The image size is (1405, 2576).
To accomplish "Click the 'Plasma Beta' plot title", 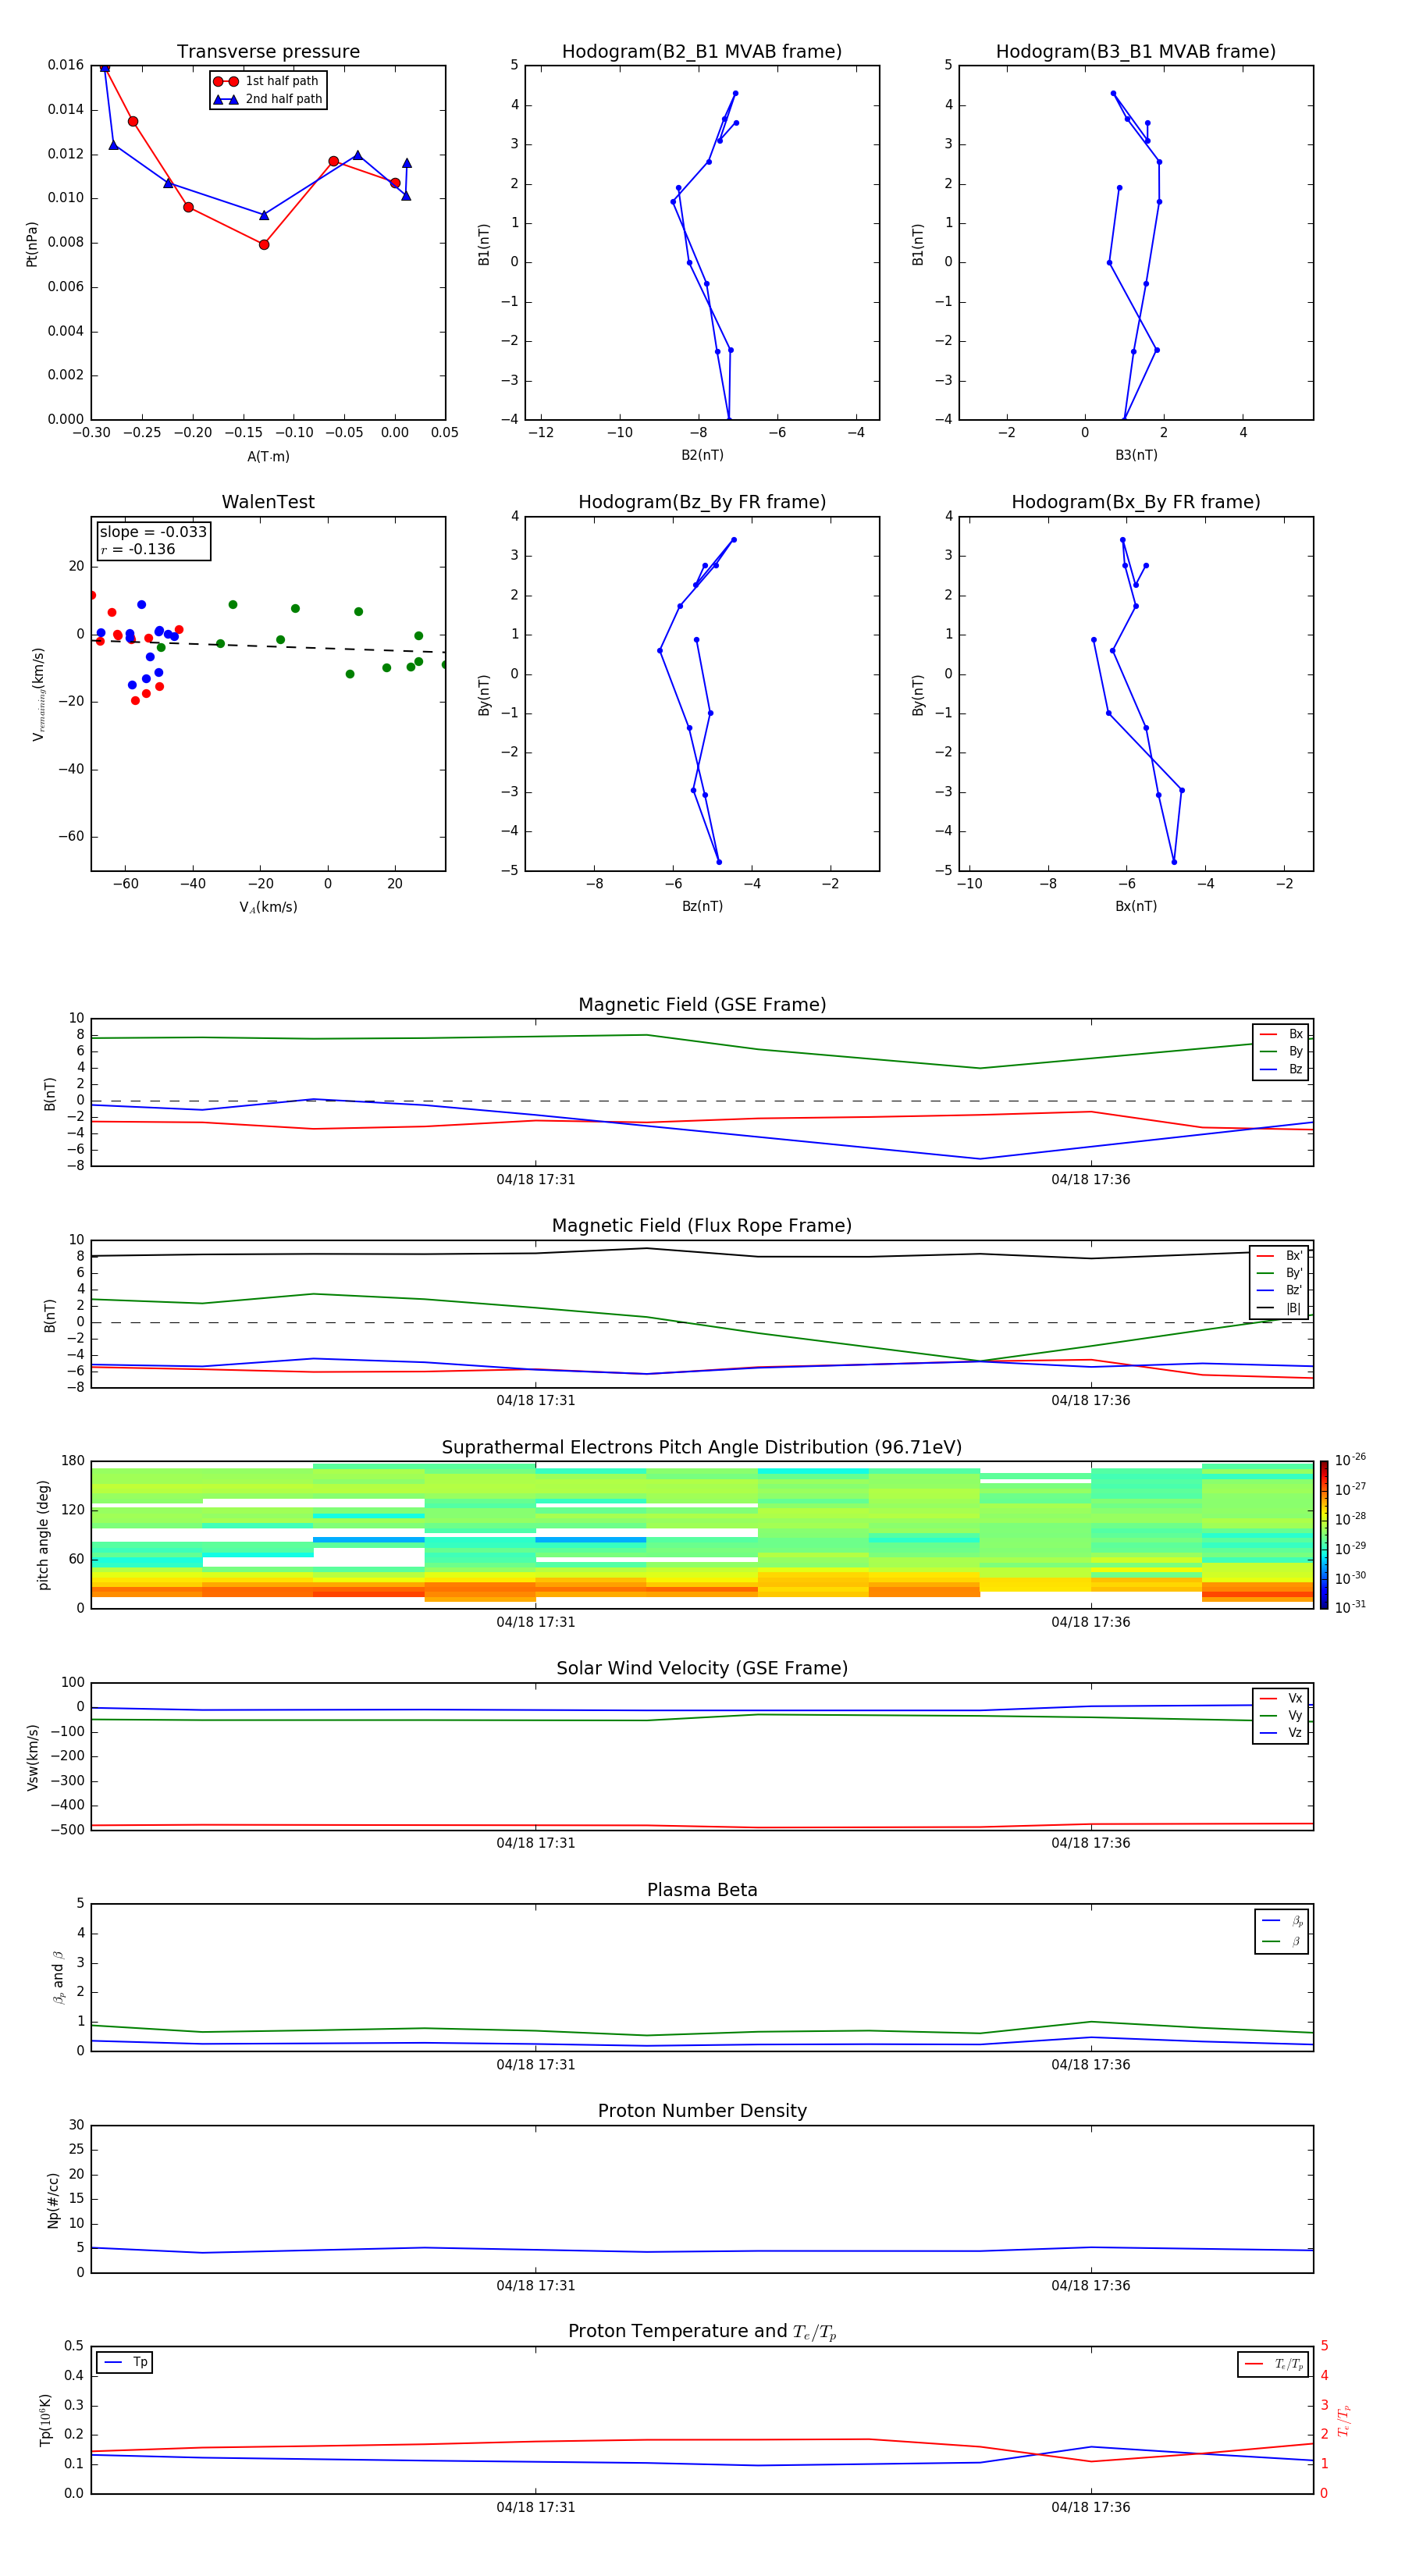I will [x=702, y=1891].
